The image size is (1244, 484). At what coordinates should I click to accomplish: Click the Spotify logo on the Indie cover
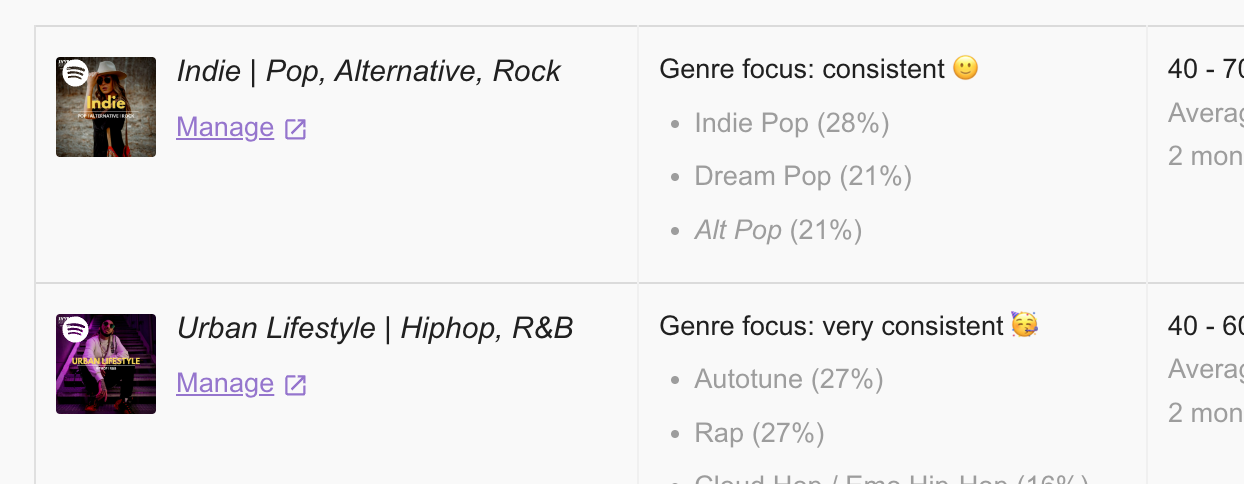(x=76, y=75)
